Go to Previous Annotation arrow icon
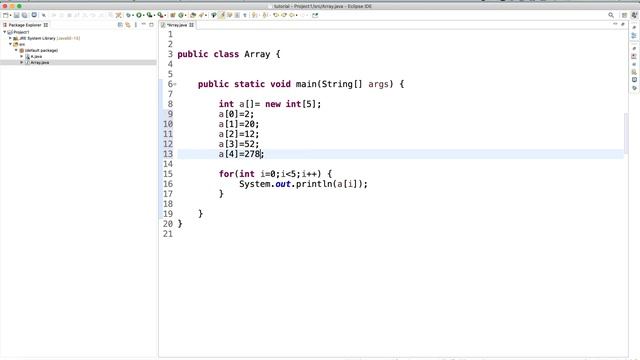This screenshot has height=360, width=640. click(x=264, y=15)
